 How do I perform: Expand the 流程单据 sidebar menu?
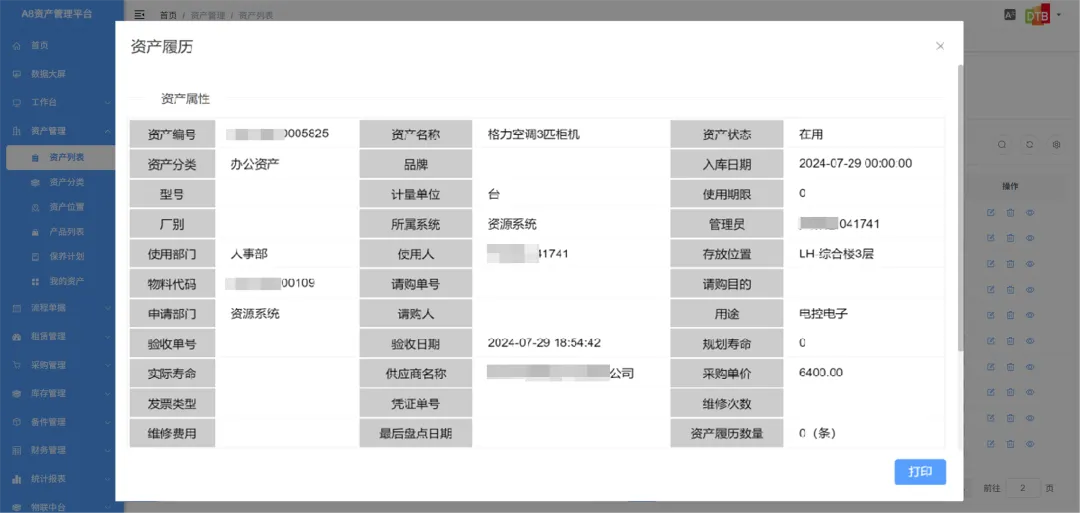pyautogui.click(x=57, y=308)
